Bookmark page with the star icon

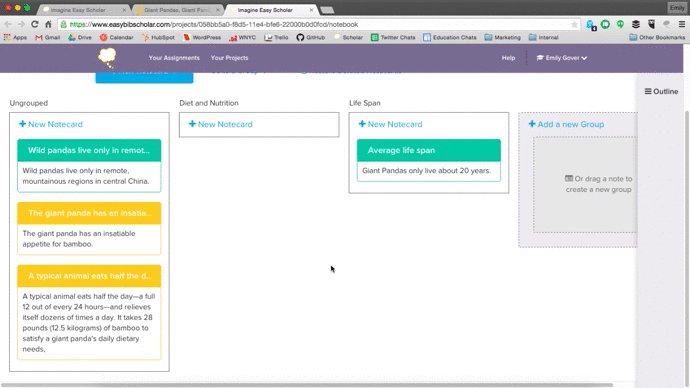[x=574, y=25]
